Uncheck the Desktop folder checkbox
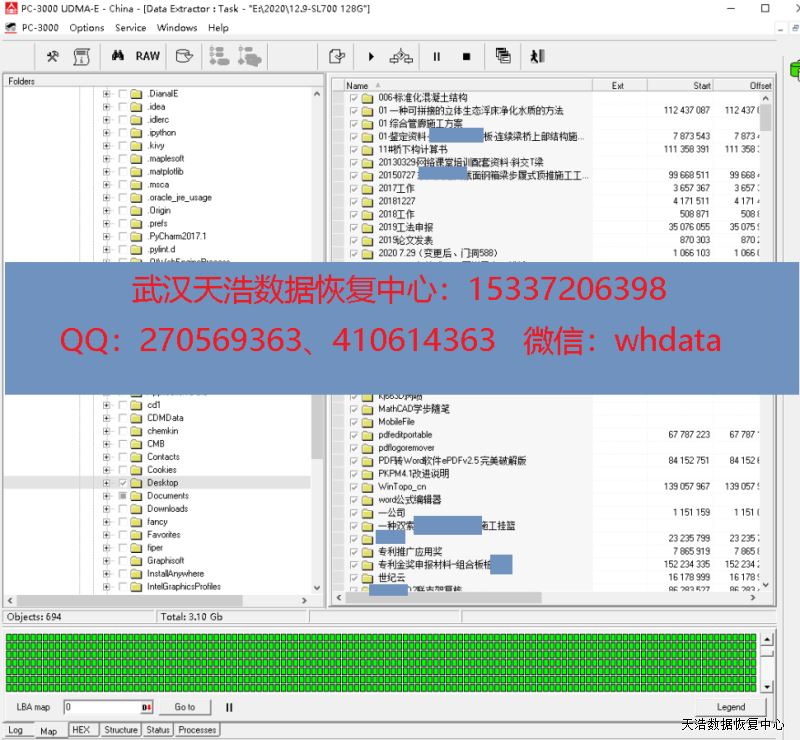Image resolution: width=800 pixels, height=740 pixels. pyautogui.click(x=123, y=483)
